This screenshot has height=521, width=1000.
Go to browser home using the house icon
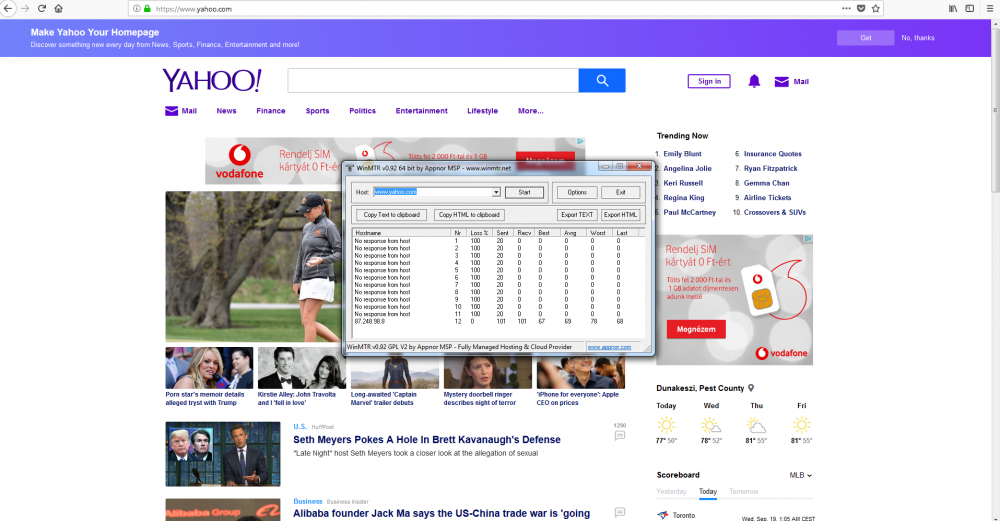click(59, 8)
